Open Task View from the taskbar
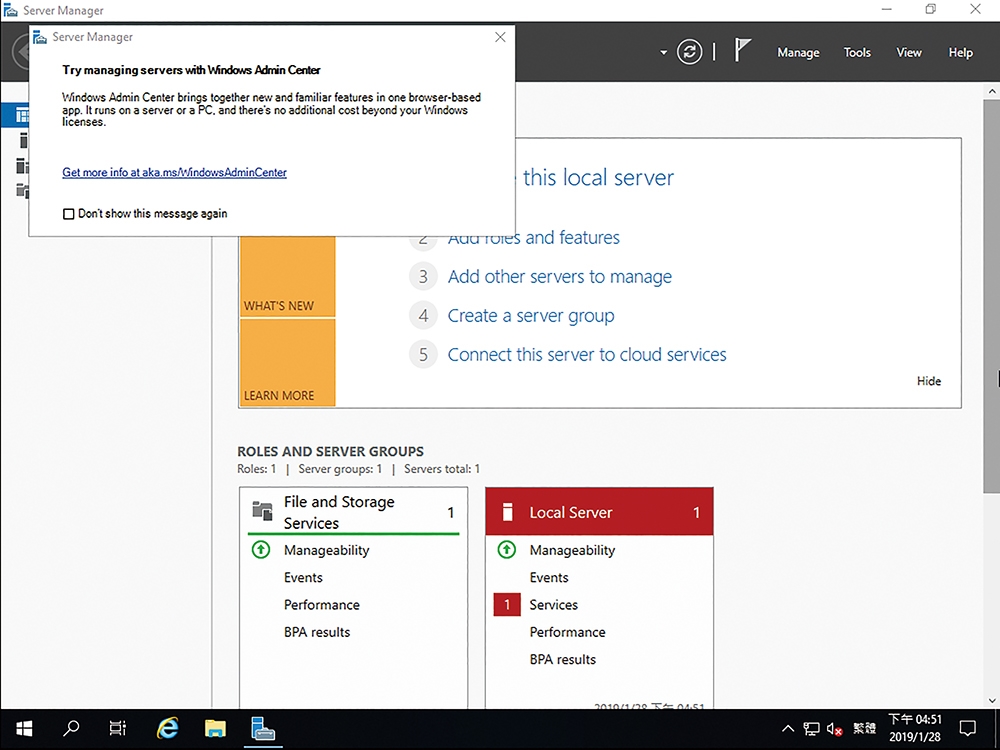The height and width of the screenshot is (750, 1000). pos(118,728)
